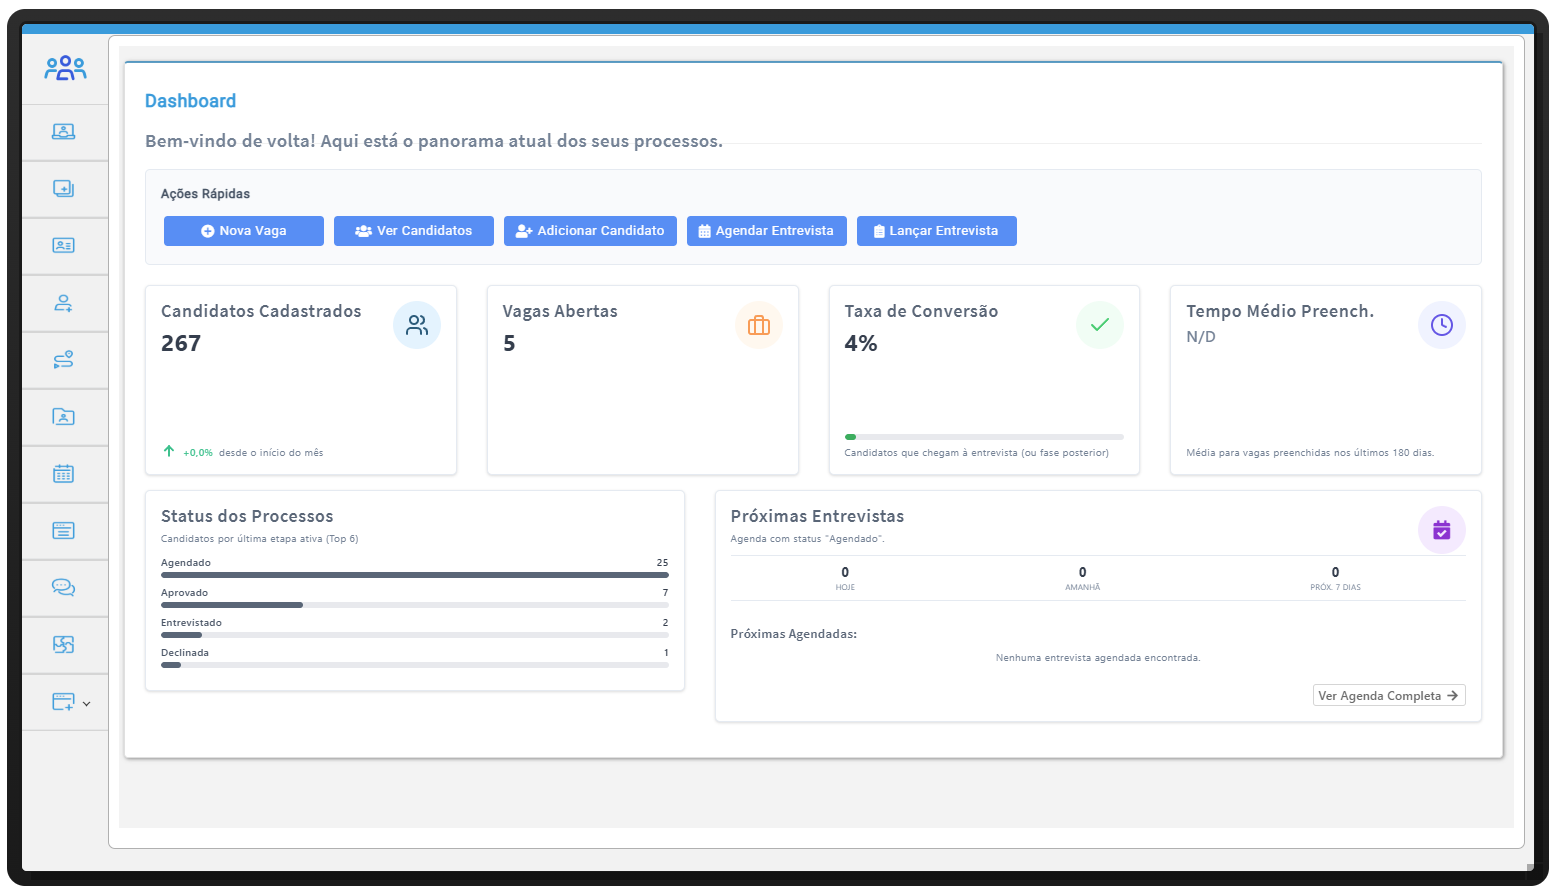The height and width of the screenshot is (888, 1550).
Task: Click the calendar icon in the sidebar
Action: point(64,474)
